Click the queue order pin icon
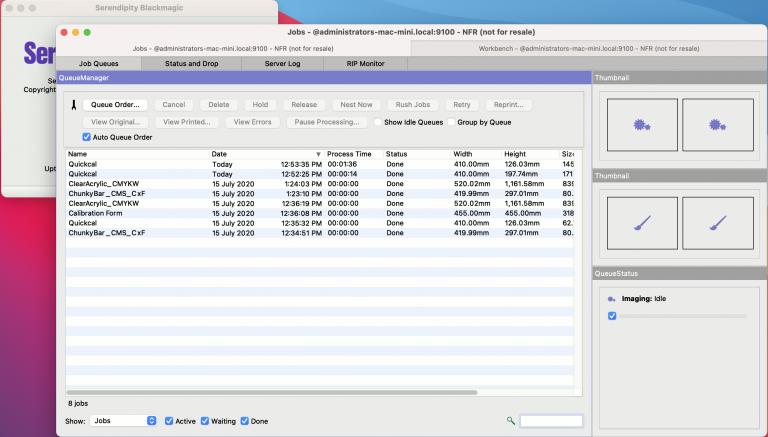Screen dimensions: 768x437 (73, 105)
